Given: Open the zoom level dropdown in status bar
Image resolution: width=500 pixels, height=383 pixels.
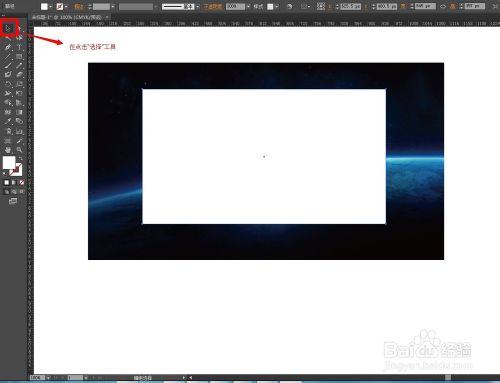Looking at the screenshot, I should [48, 378].
